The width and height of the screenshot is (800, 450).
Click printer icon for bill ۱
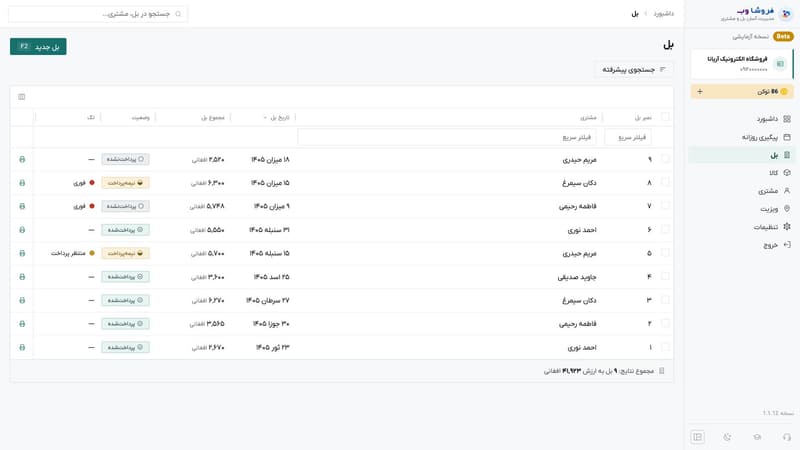pos(22,347)
